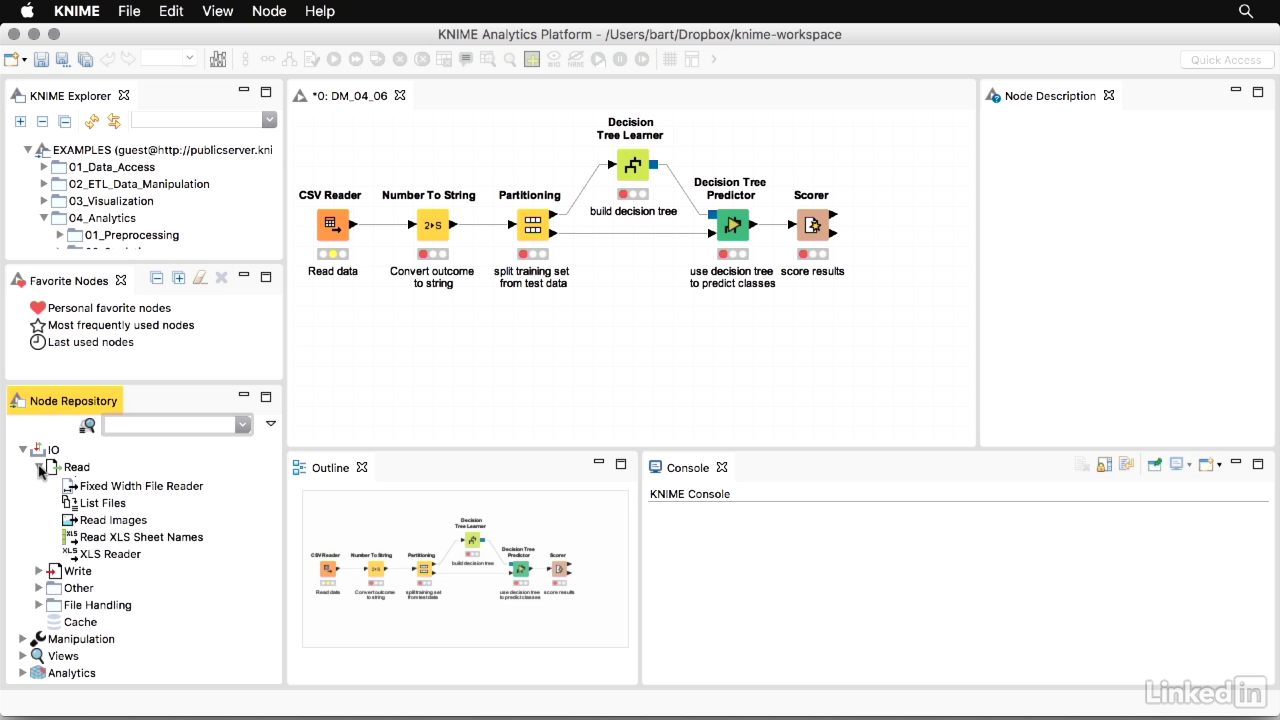Image resolution: width=1280 pixels, height=720 pixels.
Task: Click the Partitioning node icon
Action: pyautogui.click(x=532, y=225)
